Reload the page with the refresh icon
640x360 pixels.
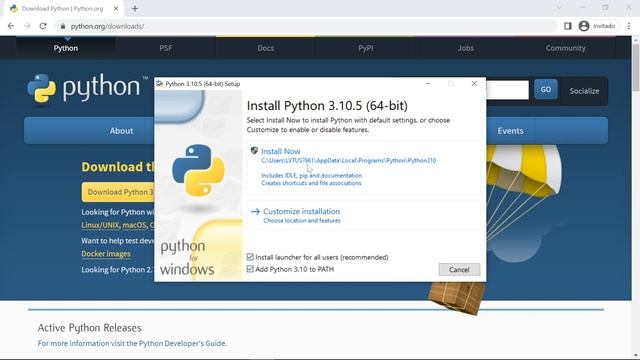tap(43, 26)
